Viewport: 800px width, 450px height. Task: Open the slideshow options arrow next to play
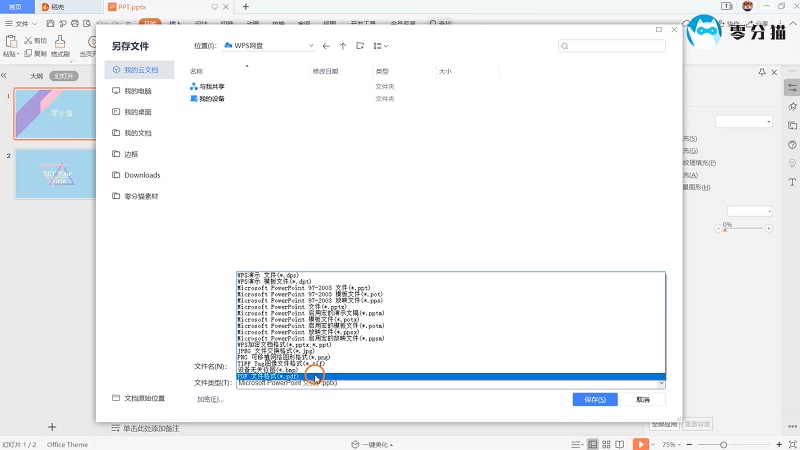tap(653, 444)
